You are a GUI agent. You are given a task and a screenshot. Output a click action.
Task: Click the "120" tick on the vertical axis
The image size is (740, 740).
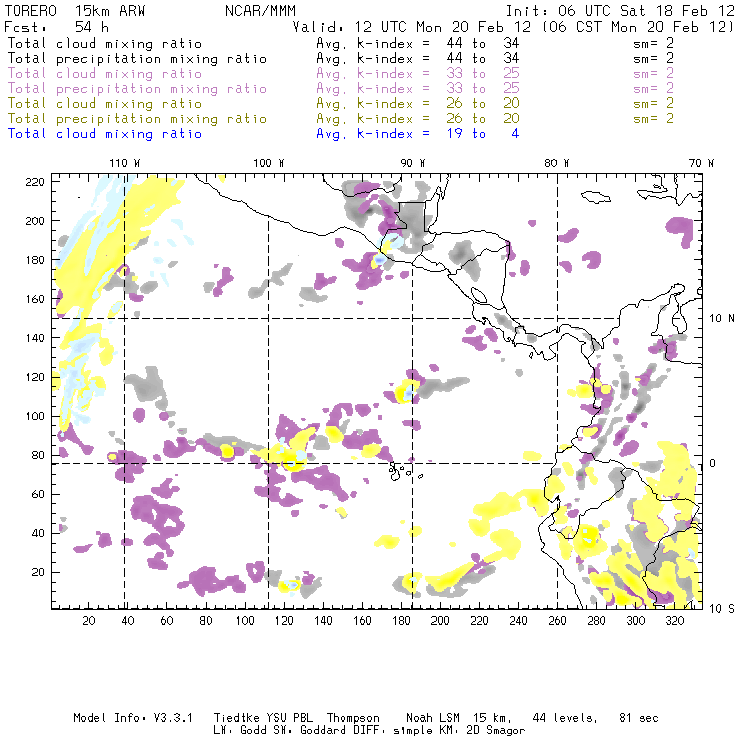coord(35,377)
